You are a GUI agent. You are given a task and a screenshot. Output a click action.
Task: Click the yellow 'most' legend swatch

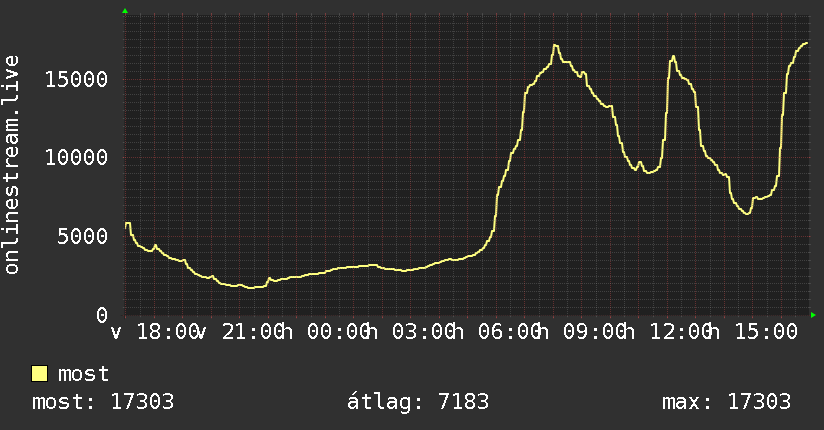pos(39,374)
